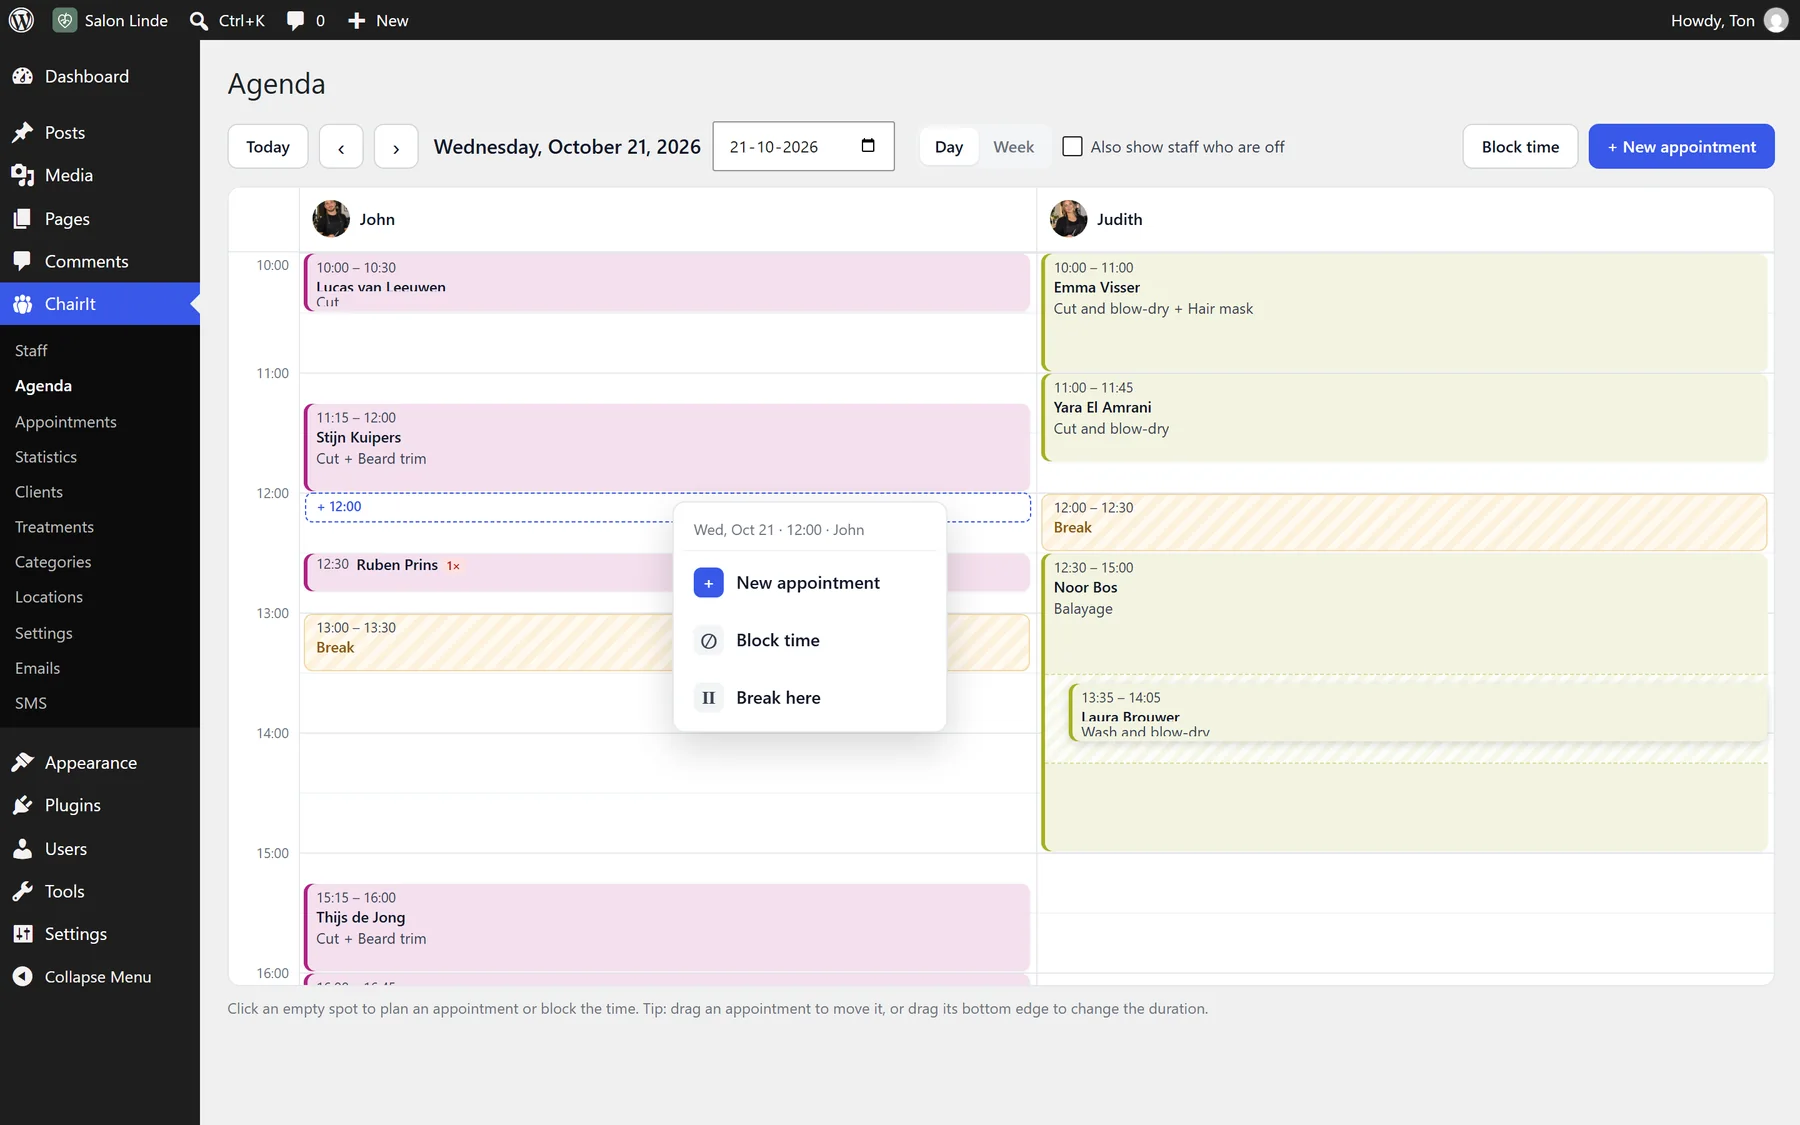Click the Users person icon
The width and height of the screenshot is (1800, 1125).
click(23, 849)
